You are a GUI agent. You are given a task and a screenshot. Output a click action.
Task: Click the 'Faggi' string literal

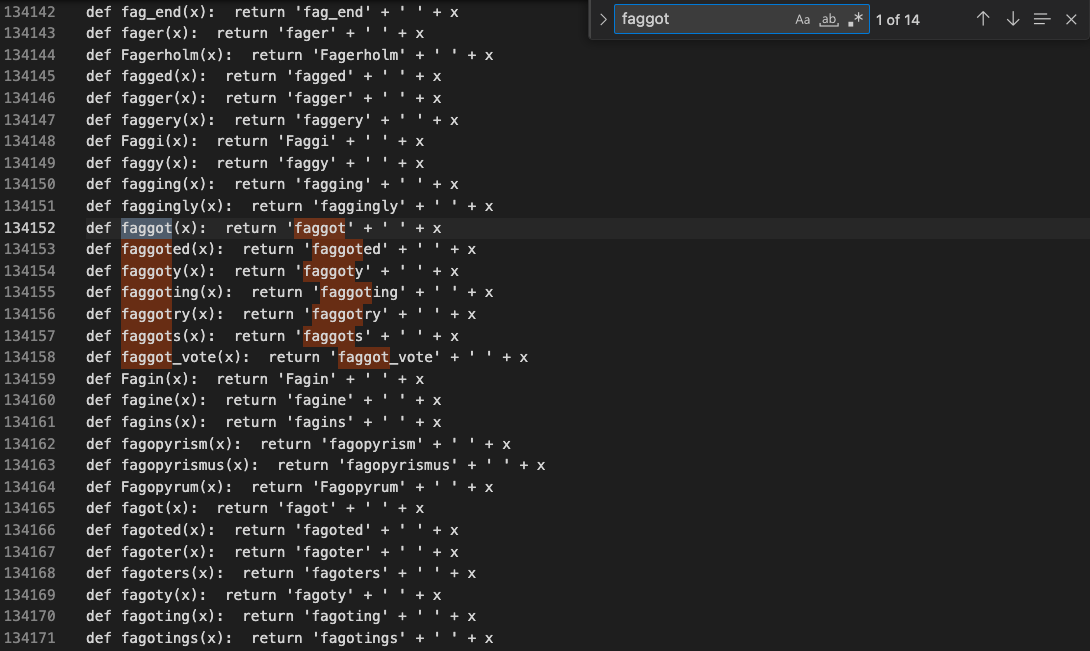[307, 141]
